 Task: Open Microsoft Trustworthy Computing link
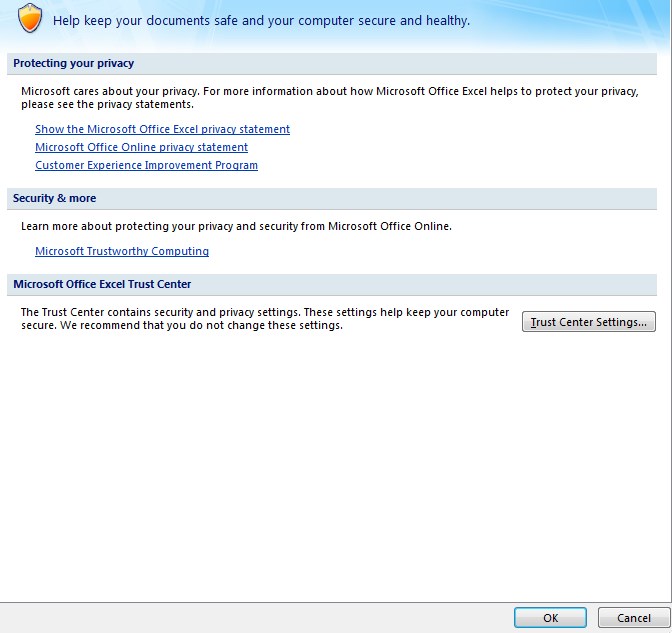122,251
